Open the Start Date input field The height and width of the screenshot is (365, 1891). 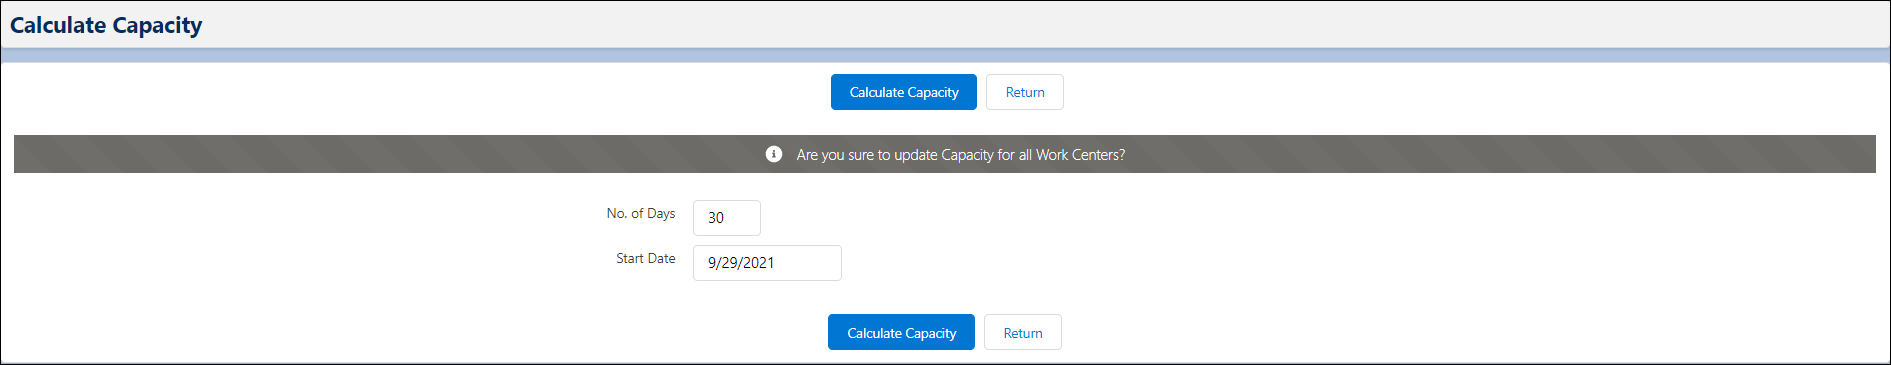point(767,263)
